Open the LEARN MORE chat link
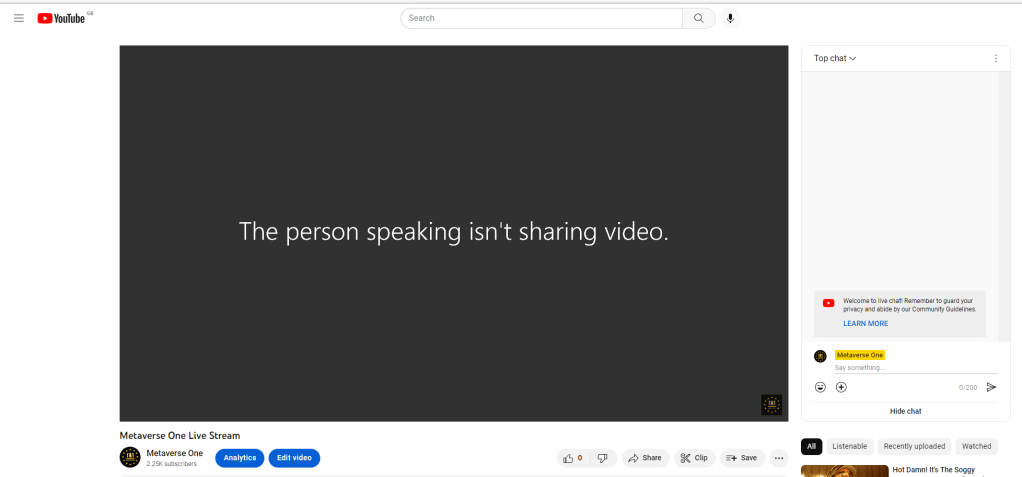The image size is (1022, 477). 865,324
